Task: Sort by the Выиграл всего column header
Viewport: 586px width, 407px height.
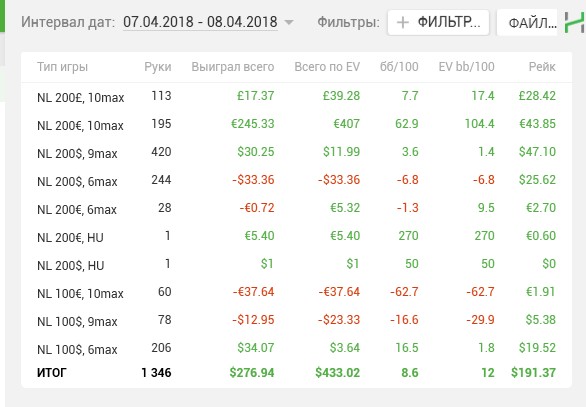Action: point(233,67)
